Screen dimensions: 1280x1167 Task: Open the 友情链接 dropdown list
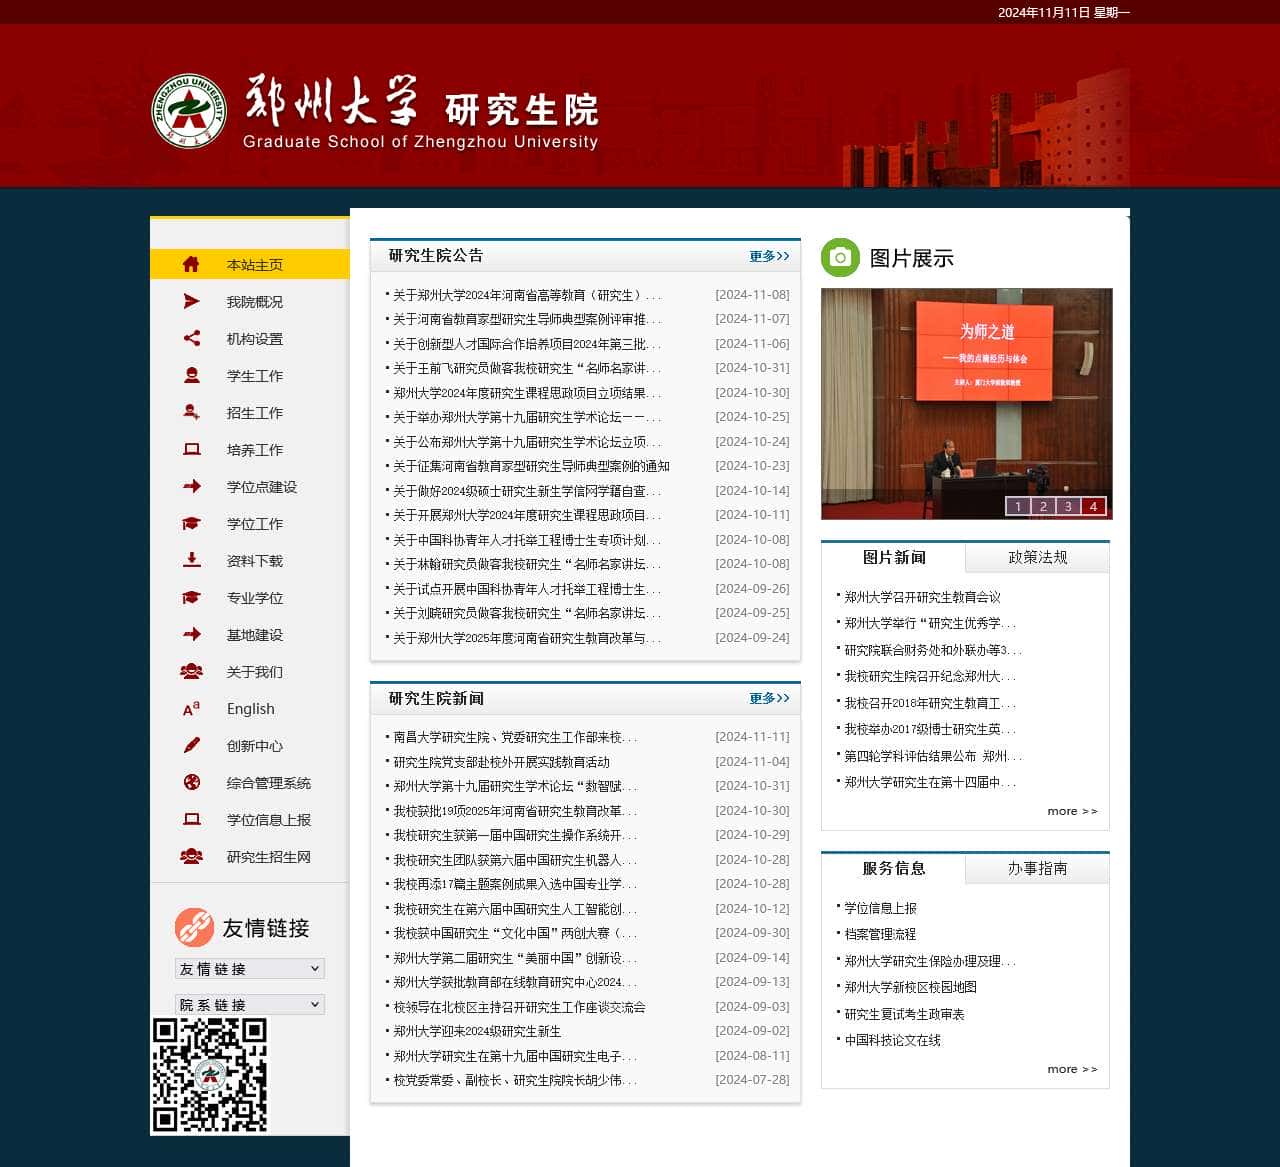250,968
